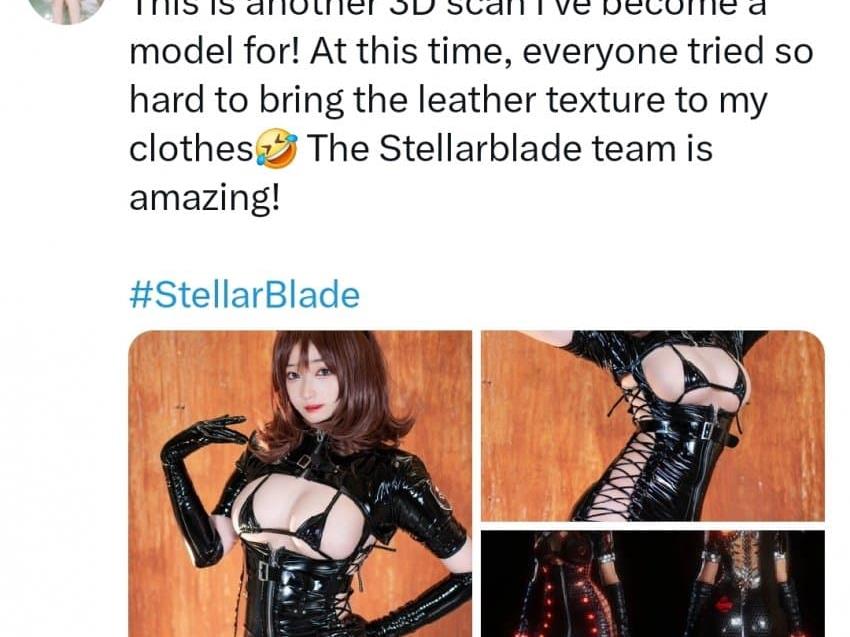Click left game character in render image

click(x=569, y=585)
